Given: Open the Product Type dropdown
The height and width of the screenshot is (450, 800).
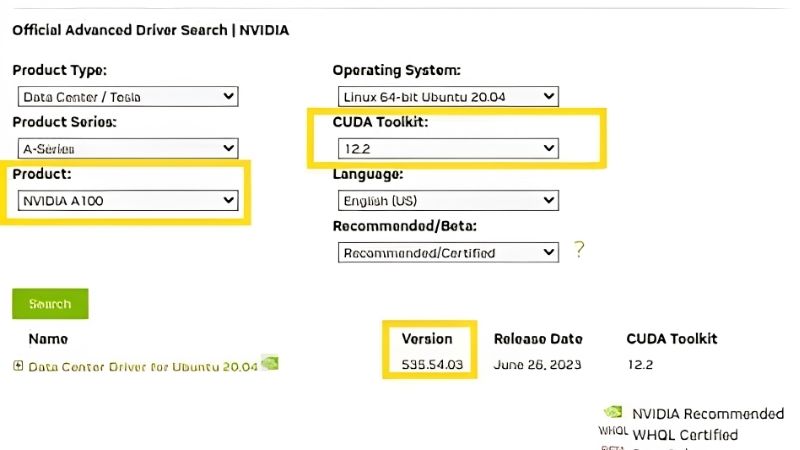Looking at the screenshot, I should [x=128, y=96].
